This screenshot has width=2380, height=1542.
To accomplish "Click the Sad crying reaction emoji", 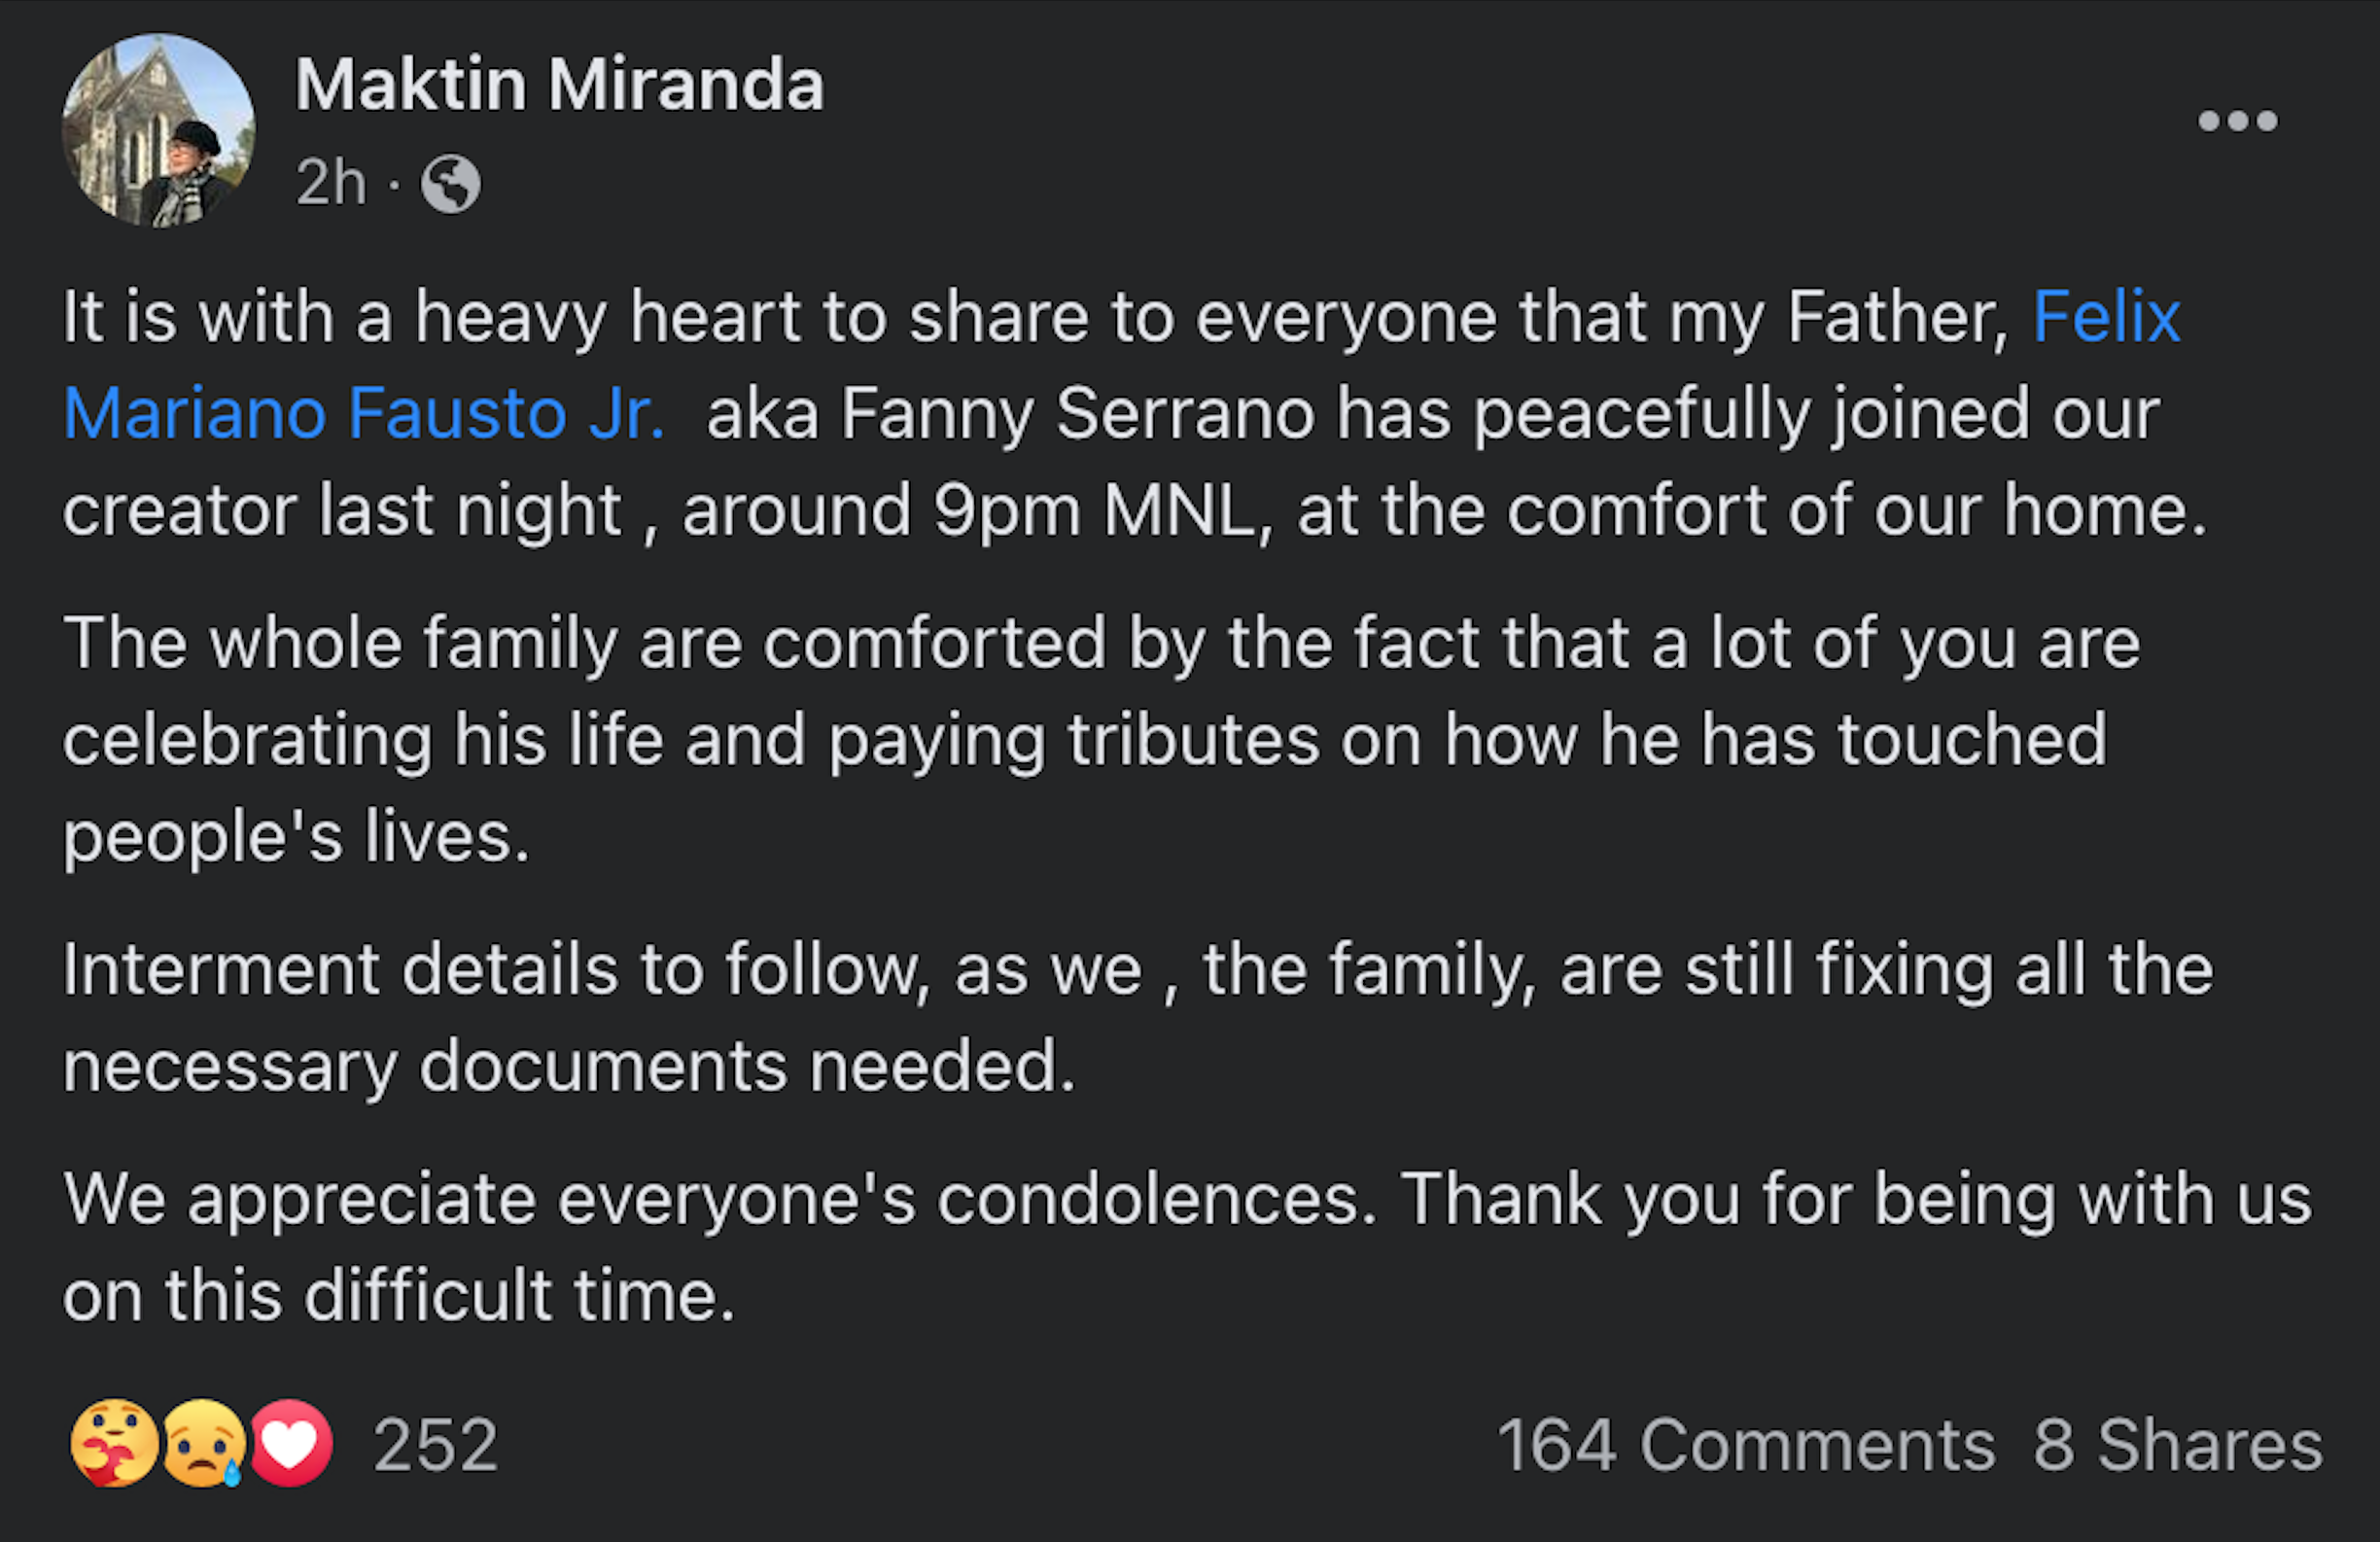I will (x=203, y=1443).
